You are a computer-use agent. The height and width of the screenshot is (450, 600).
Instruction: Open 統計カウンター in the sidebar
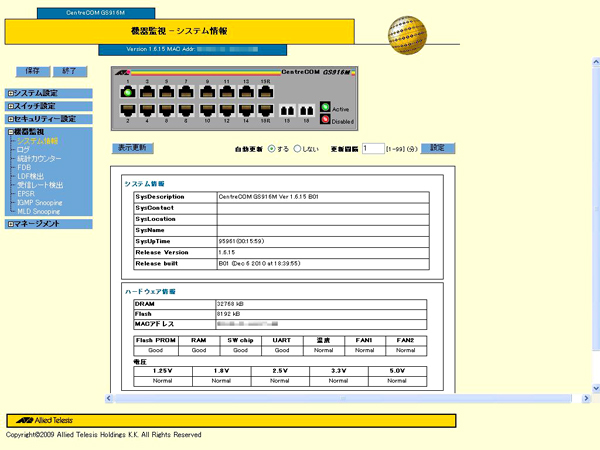39,158
